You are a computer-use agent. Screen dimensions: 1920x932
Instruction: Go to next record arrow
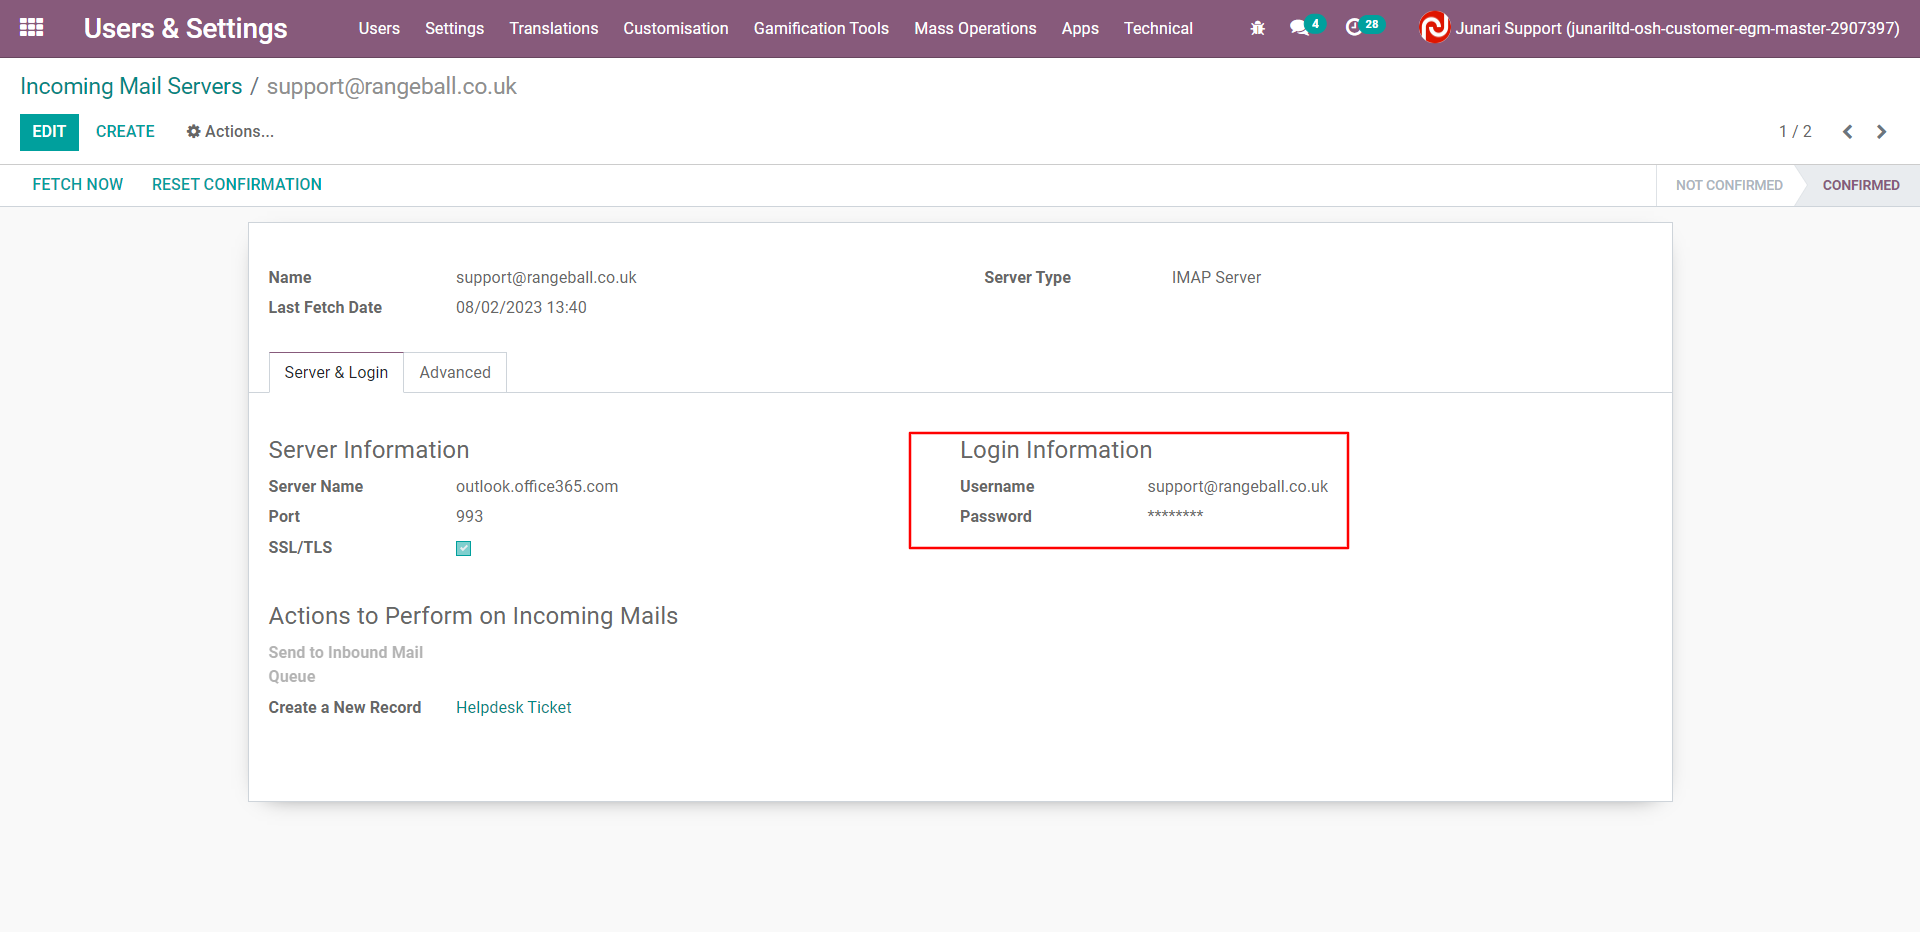1881,132
